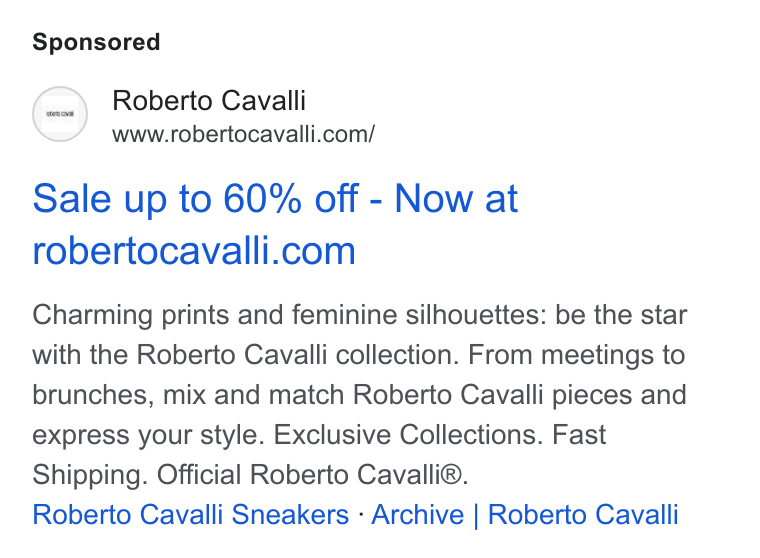Click the word 'Archive' in bottom sitelink

[418, 514]
